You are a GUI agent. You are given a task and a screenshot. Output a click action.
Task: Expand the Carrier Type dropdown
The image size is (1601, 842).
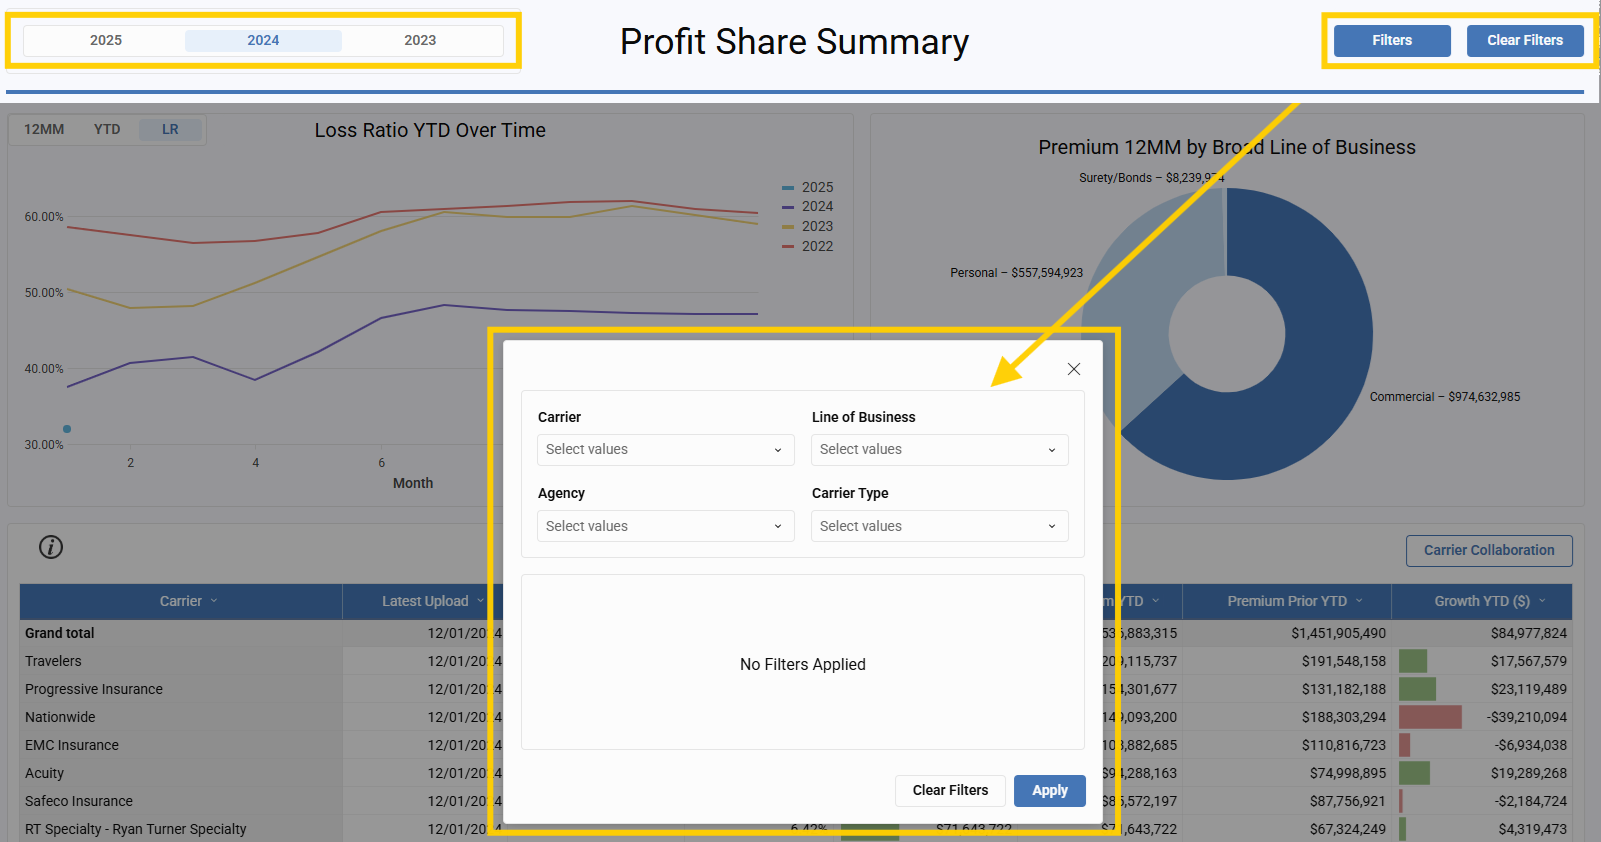(x=940, y=526)
